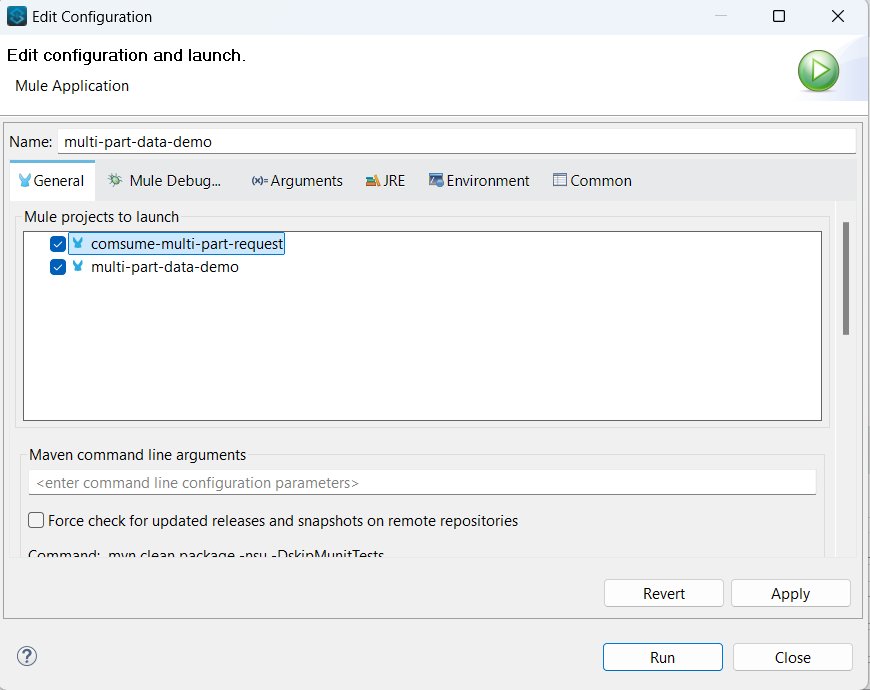Image resolution: width=870 pixels, height=690 pixels.
Task: Click the green launch arrow icon
Action: tap(818, 71)
